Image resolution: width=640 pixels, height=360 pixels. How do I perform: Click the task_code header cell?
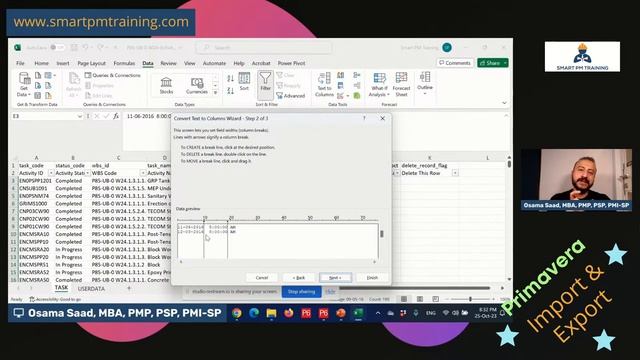tap(36, 166)
